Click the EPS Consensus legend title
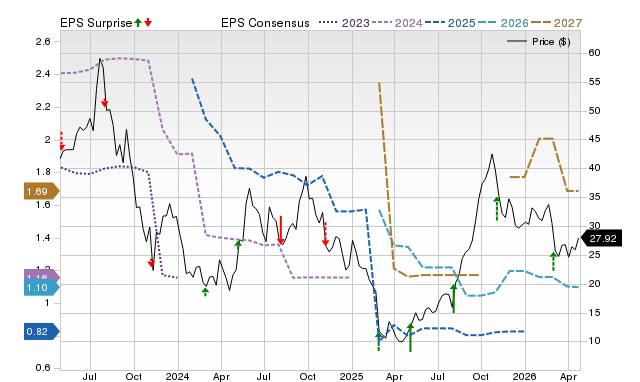The image size is (640, 382). point(265,23)
